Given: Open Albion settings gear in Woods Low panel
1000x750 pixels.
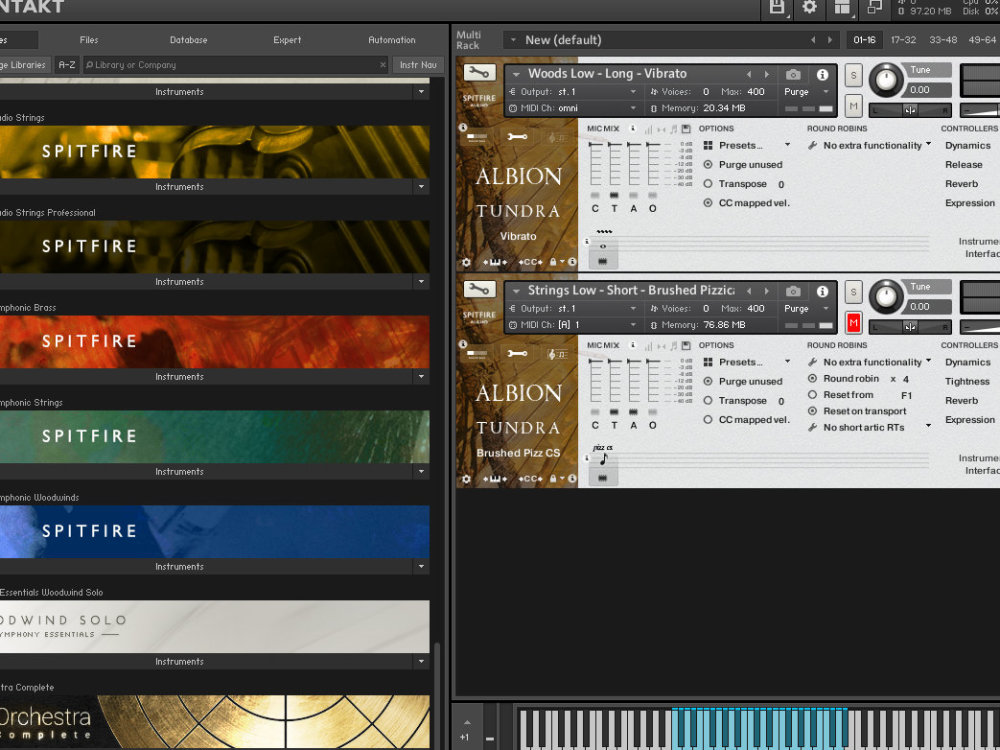Looking at the screenshot, I should 466,262.
